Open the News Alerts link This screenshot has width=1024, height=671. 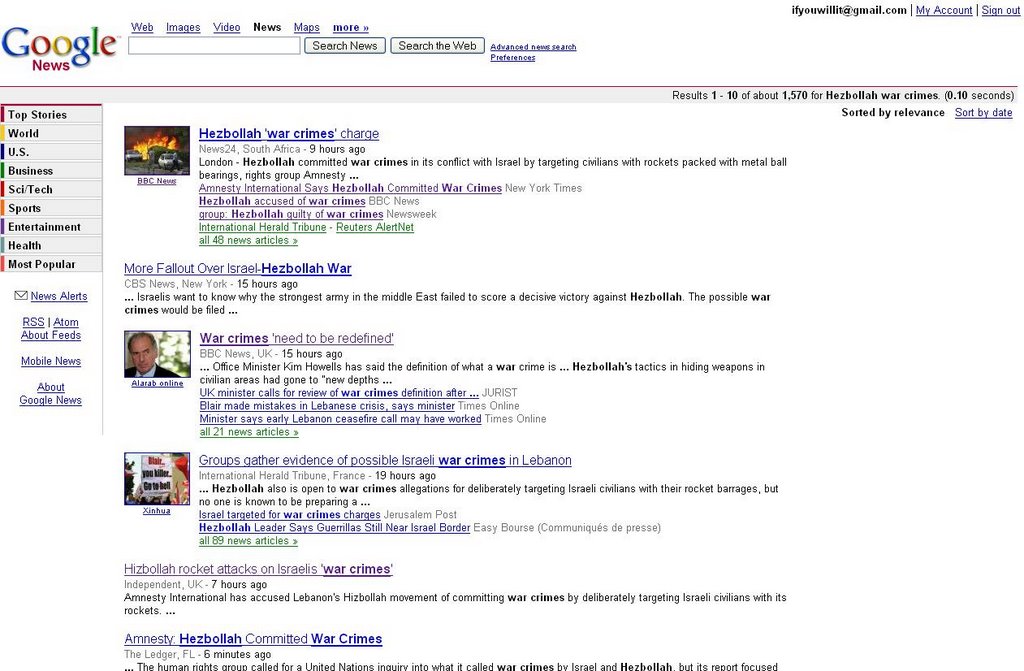(59, 296)
